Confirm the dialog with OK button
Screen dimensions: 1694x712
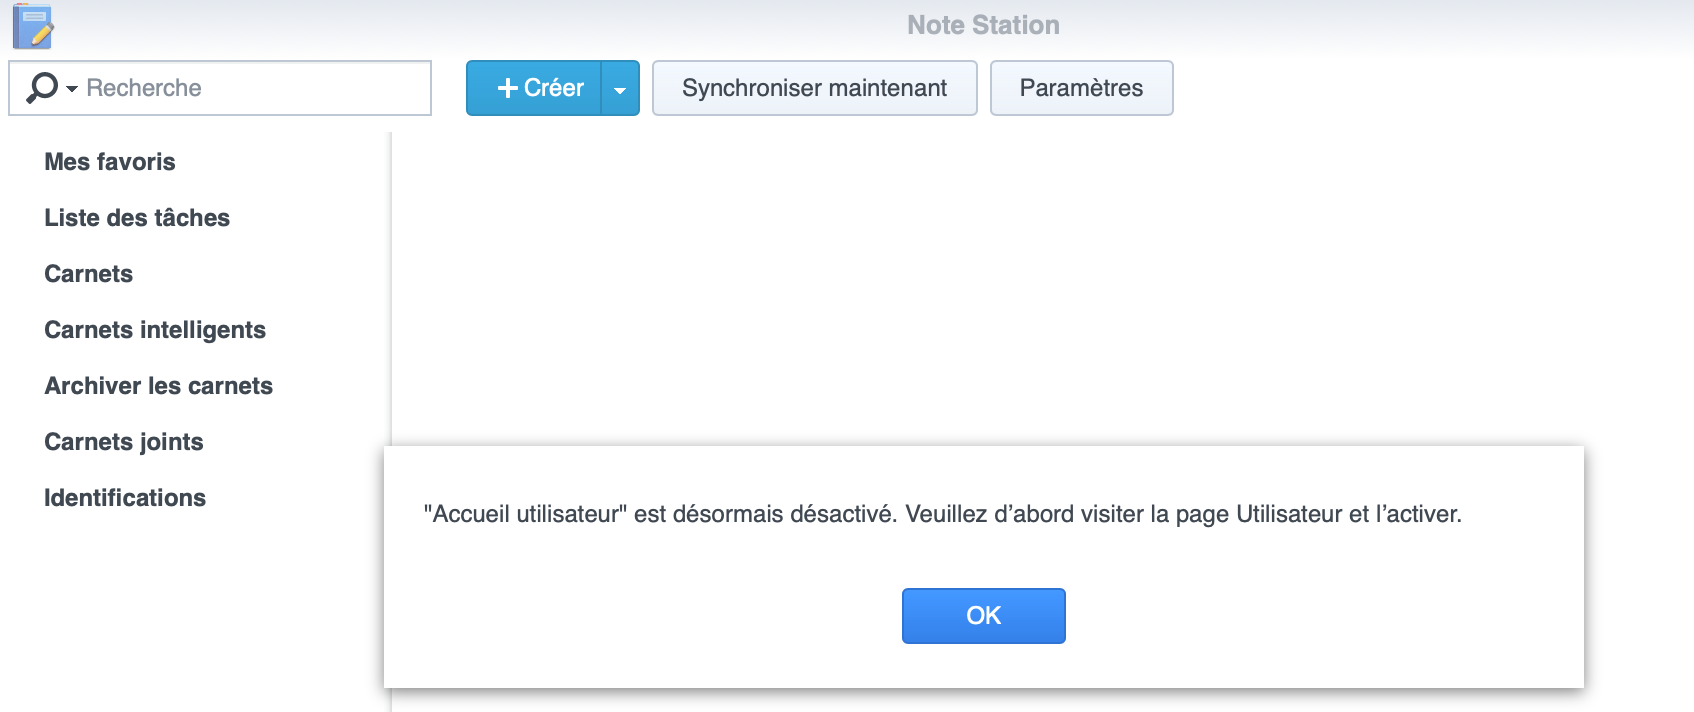coord(983,616)
